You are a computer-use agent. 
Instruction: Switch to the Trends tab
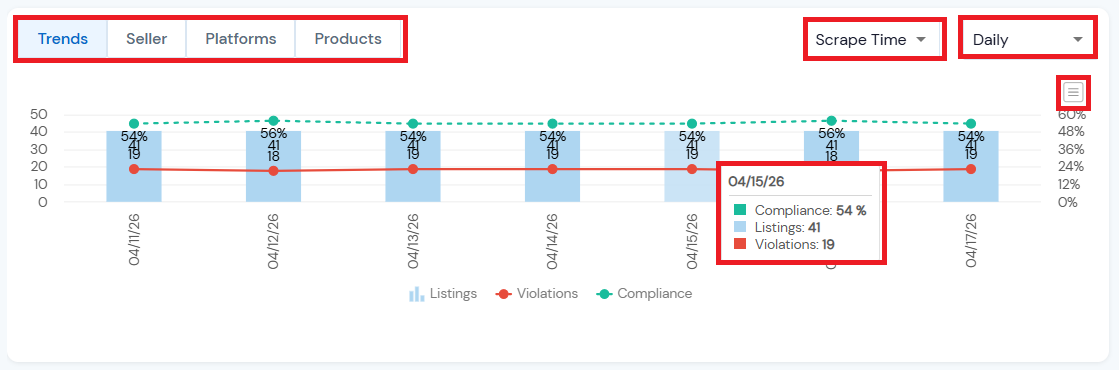coord(63,39)
